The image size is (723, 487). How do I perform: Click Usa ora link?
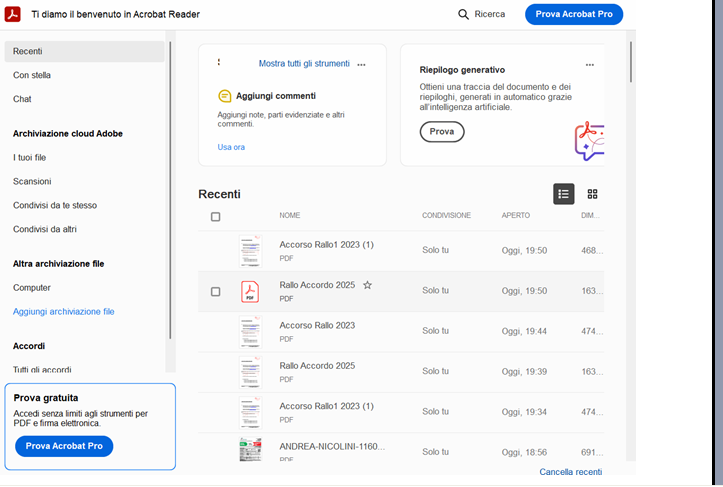231,147
